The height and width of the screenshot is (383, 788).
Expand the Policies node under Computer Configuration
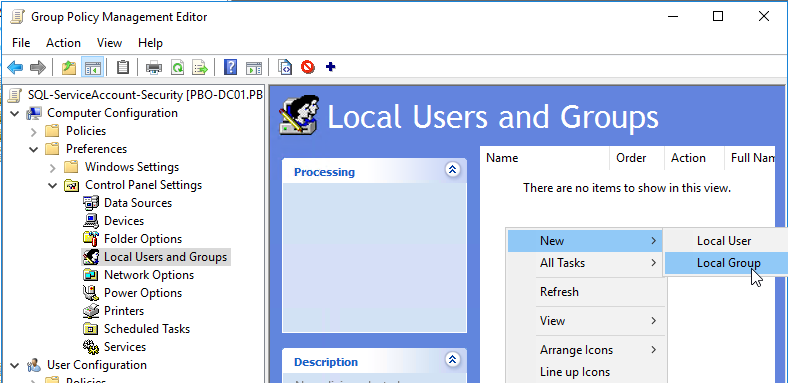pyautogui.click(x=34, y=131)
